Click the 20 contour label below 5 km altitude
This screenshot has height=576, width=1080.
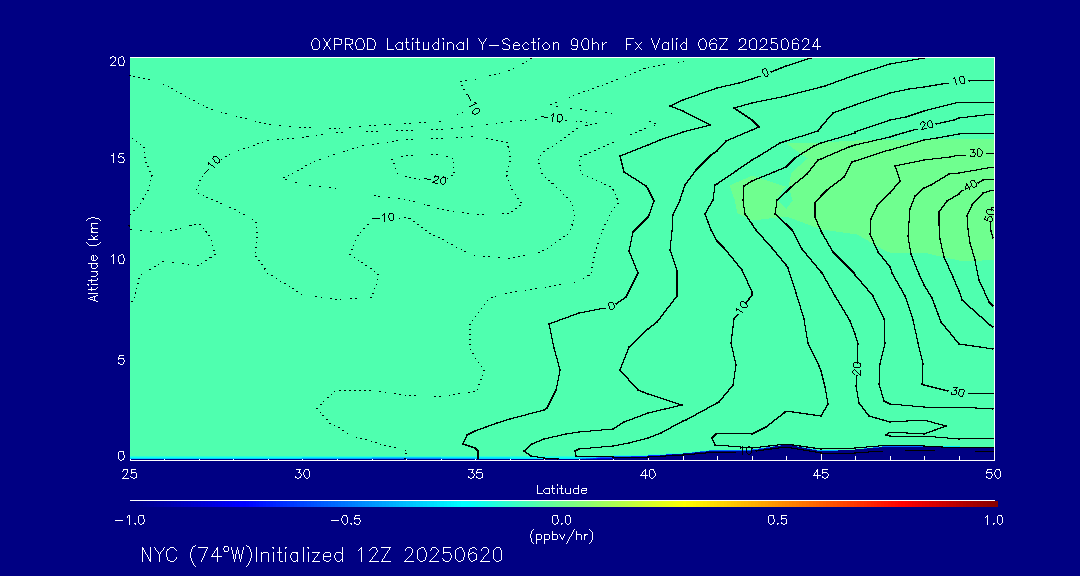(858, 368)
